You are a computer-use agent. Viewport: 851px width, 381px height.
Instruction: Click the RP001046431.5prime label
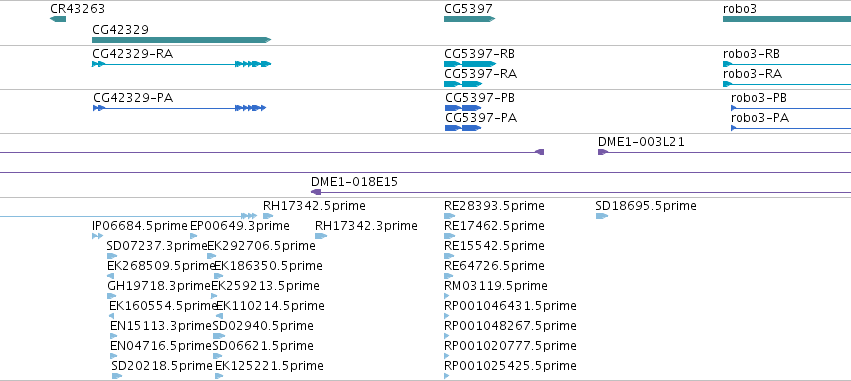click(510, 306)
